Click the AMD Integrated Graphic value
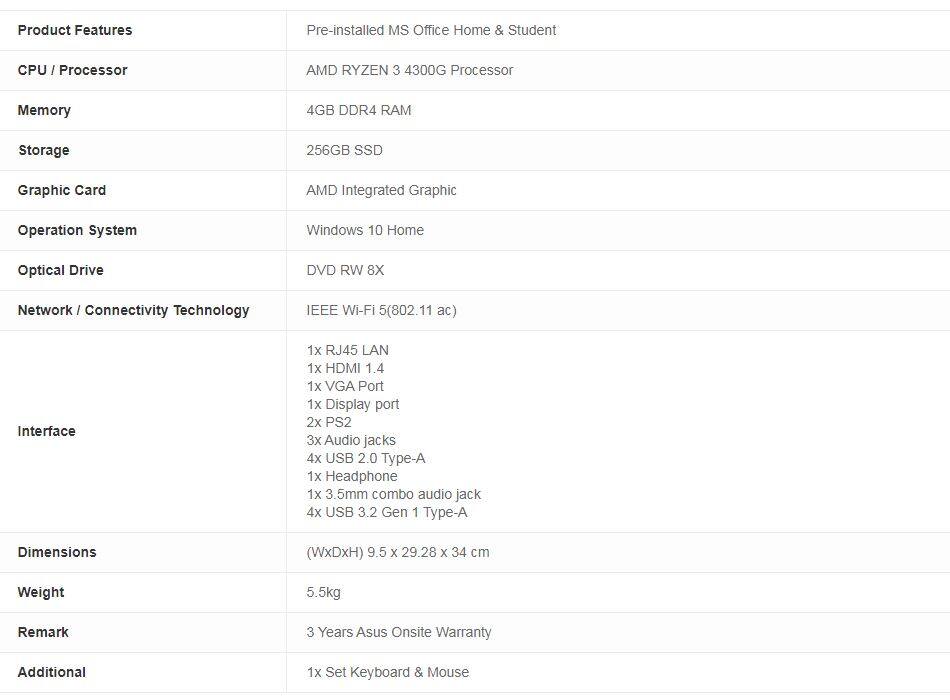Viewport: 950px width, 700px height. pos(381,190)
